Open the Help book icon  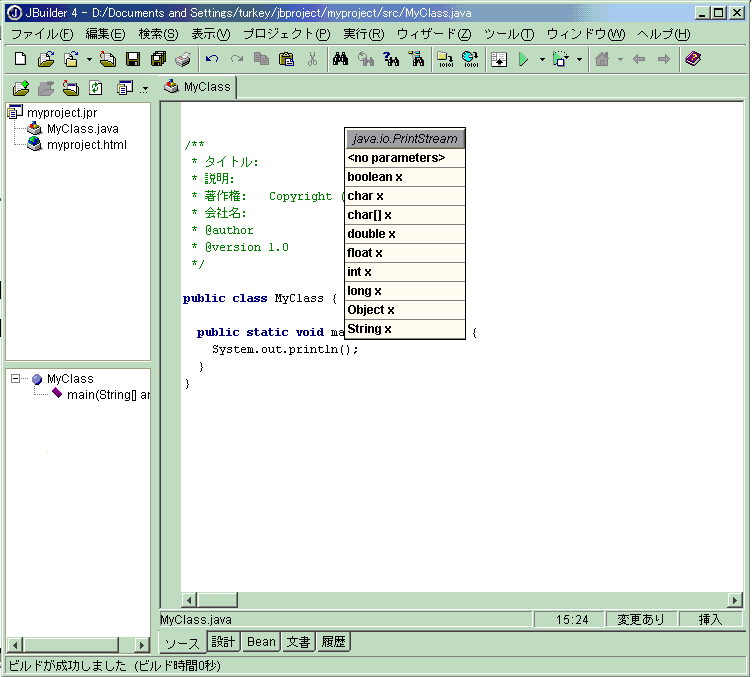692,60
